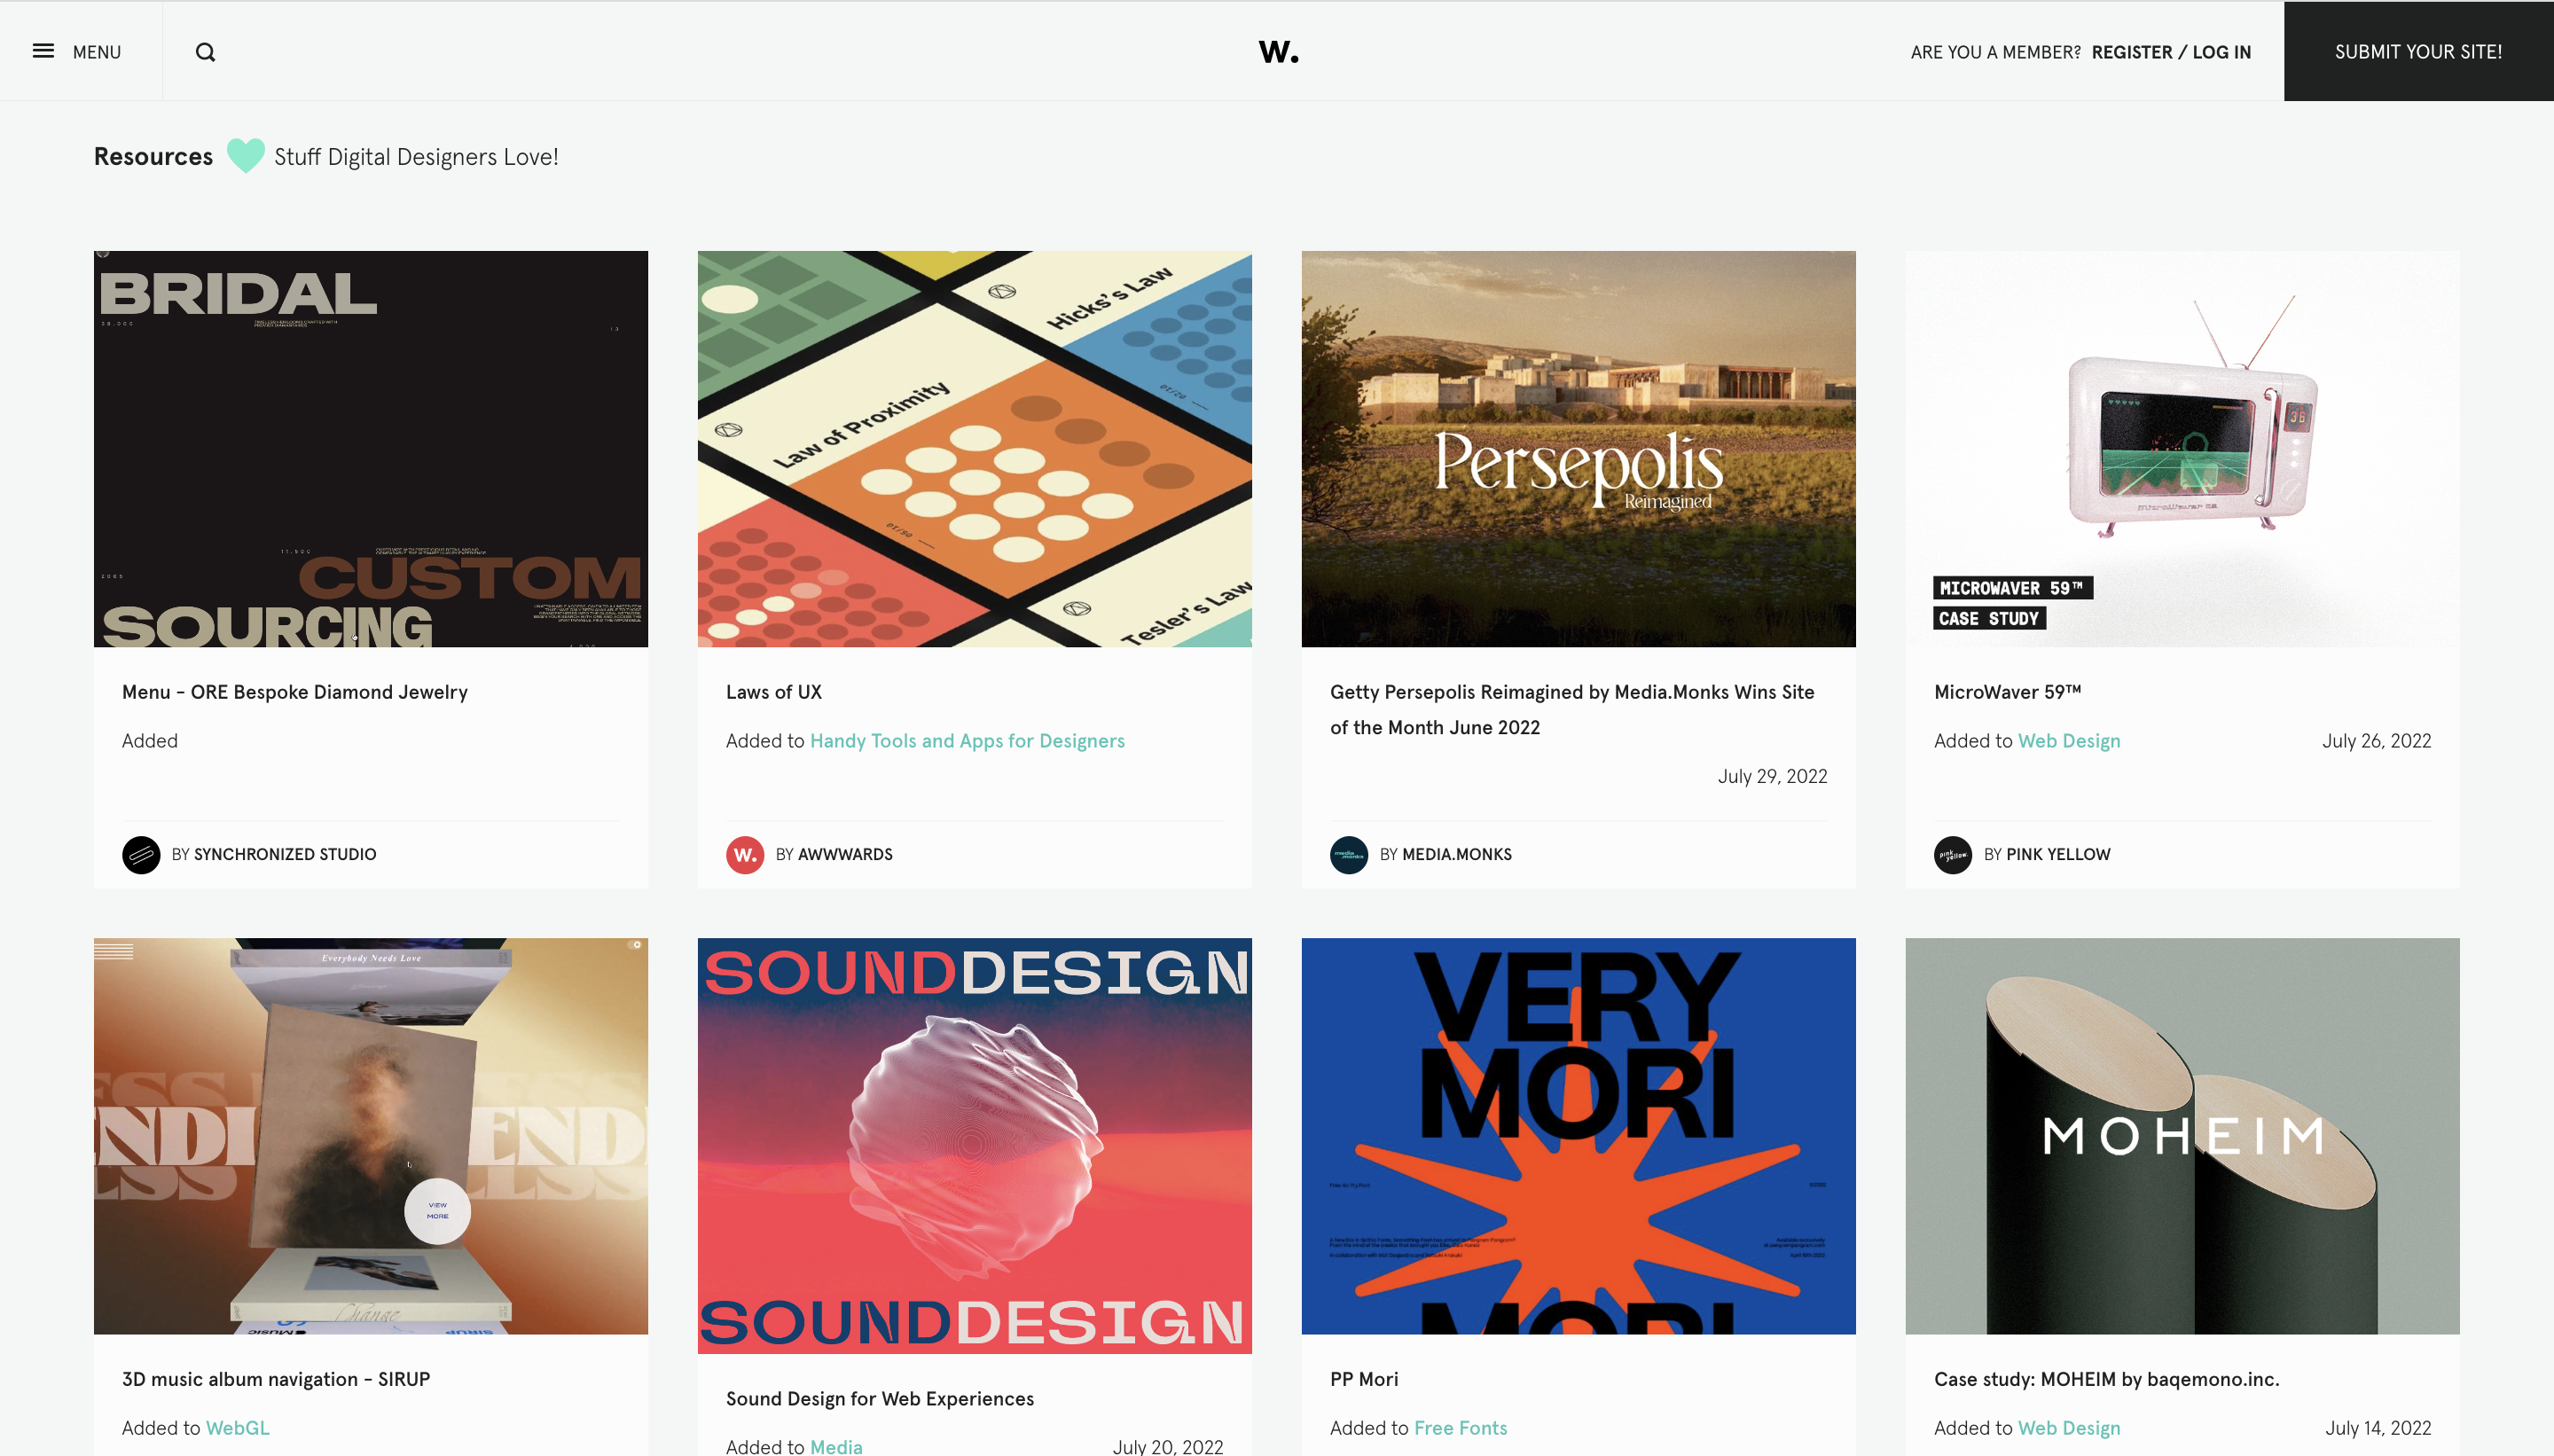The width and height of the screenshot is (2554, 1456).
Task: Open the hamburger MENU icon
Action: point(43,51)
